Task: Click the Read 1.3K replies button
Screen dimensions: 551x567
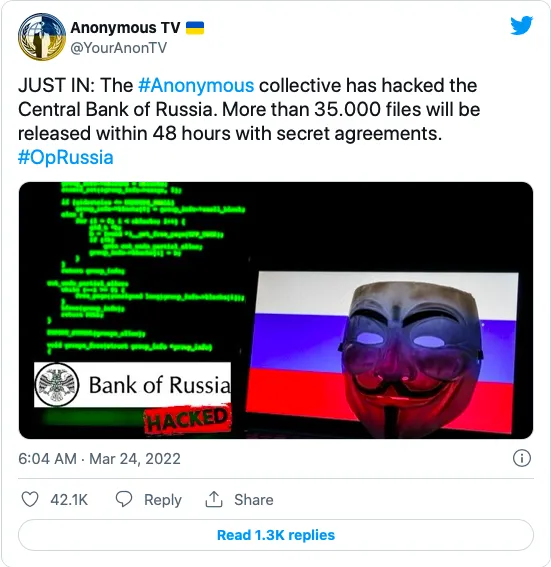Action: [x=276, y=535]
